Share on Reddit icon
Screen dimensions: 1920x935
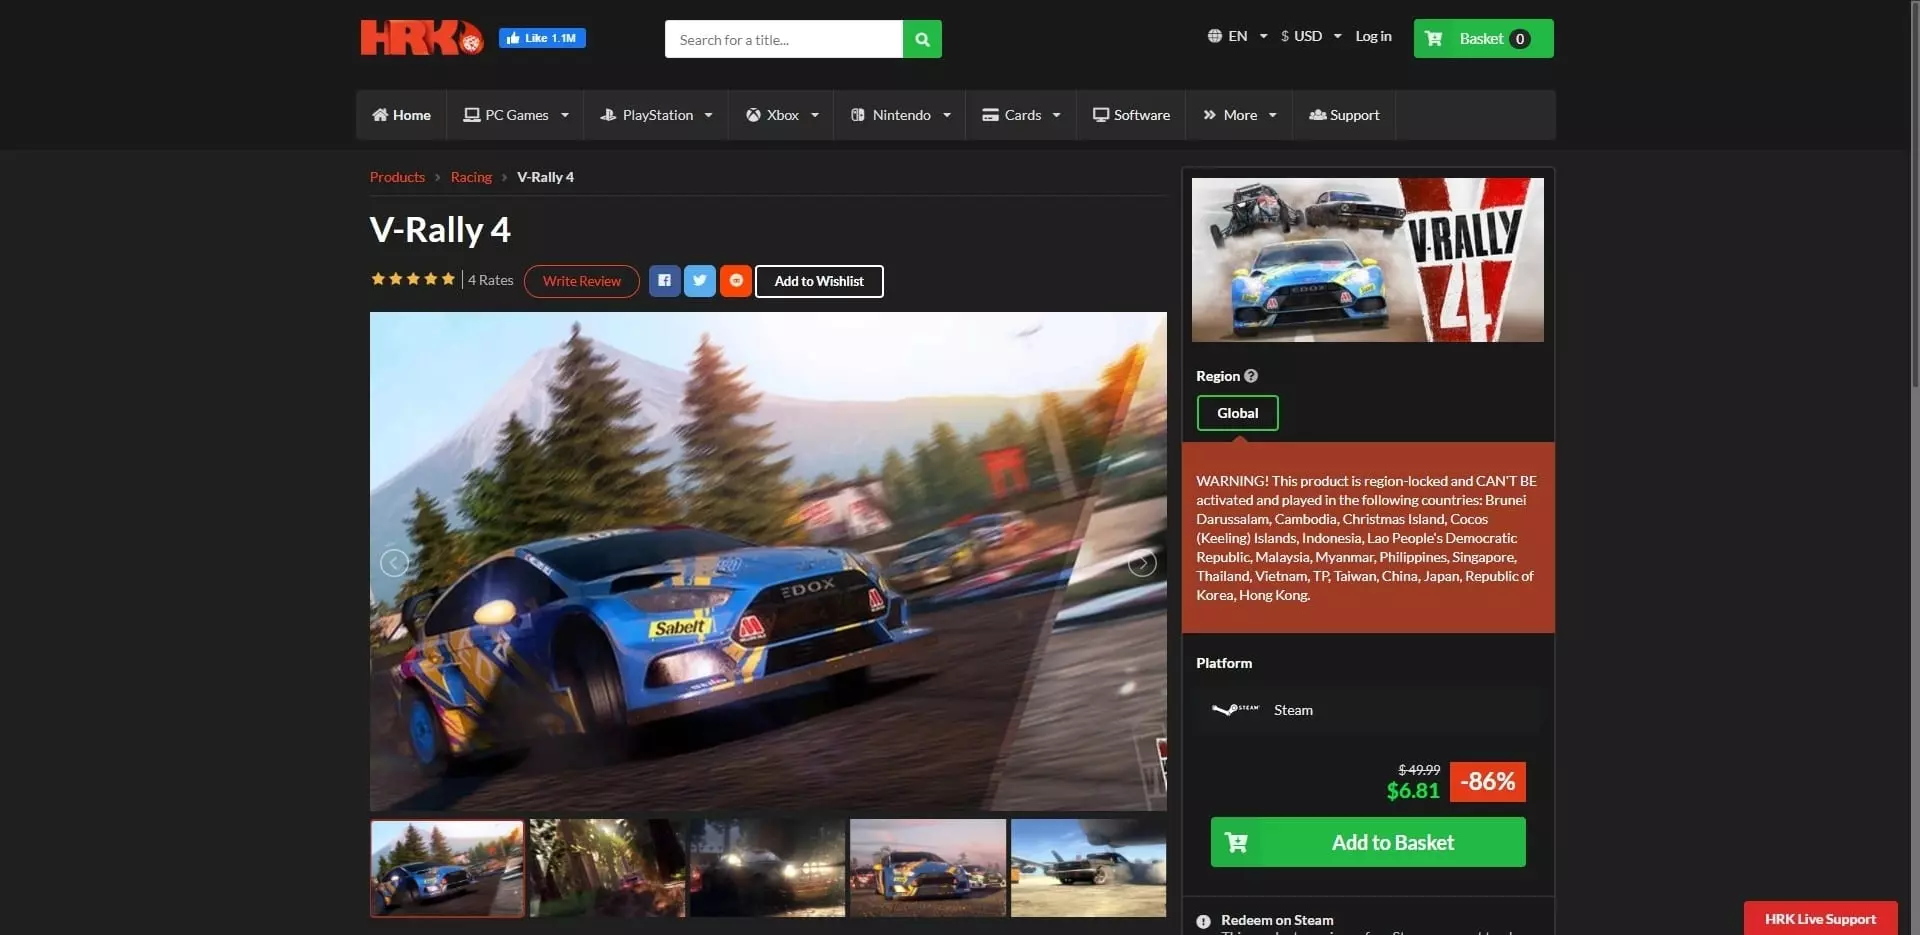click(x=736, y=281)
